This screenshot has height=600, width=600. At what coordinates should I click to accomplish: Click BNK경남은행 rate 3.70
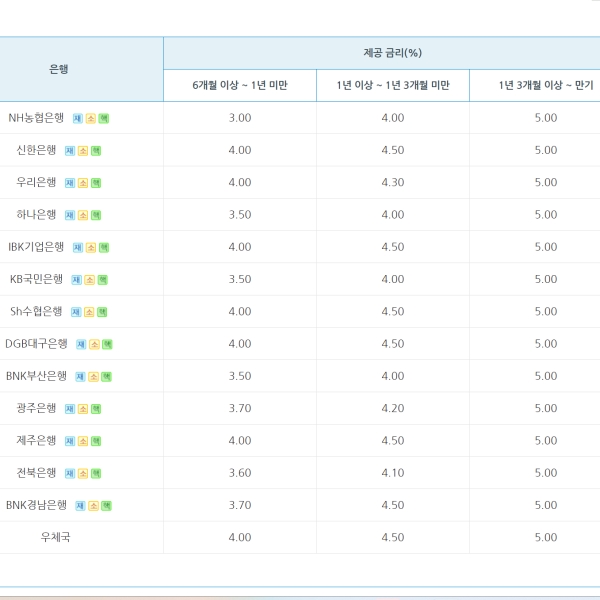240,505
